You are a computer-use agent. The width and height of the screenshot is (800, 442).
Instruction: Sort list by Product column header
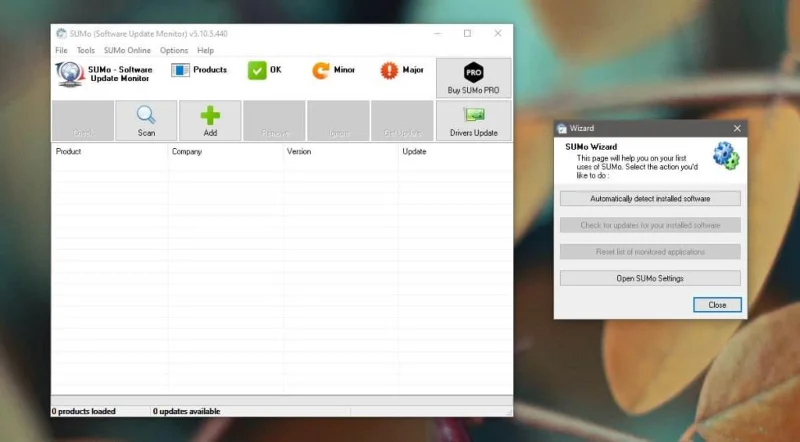(110, 152)
